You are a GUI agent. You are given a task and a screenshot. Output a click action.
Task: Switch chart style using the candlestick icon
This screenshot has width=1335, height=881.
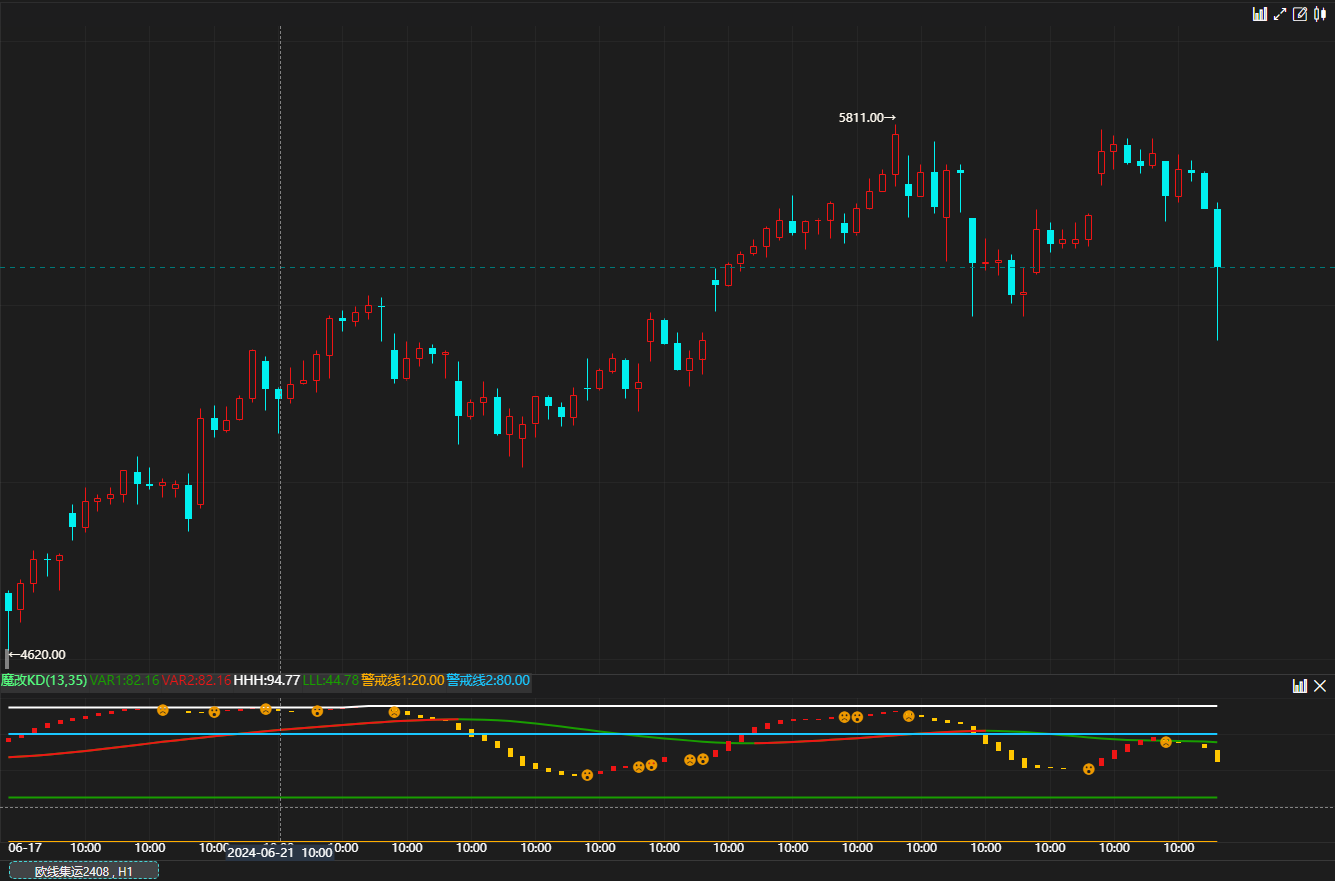tap(1320, 14)
